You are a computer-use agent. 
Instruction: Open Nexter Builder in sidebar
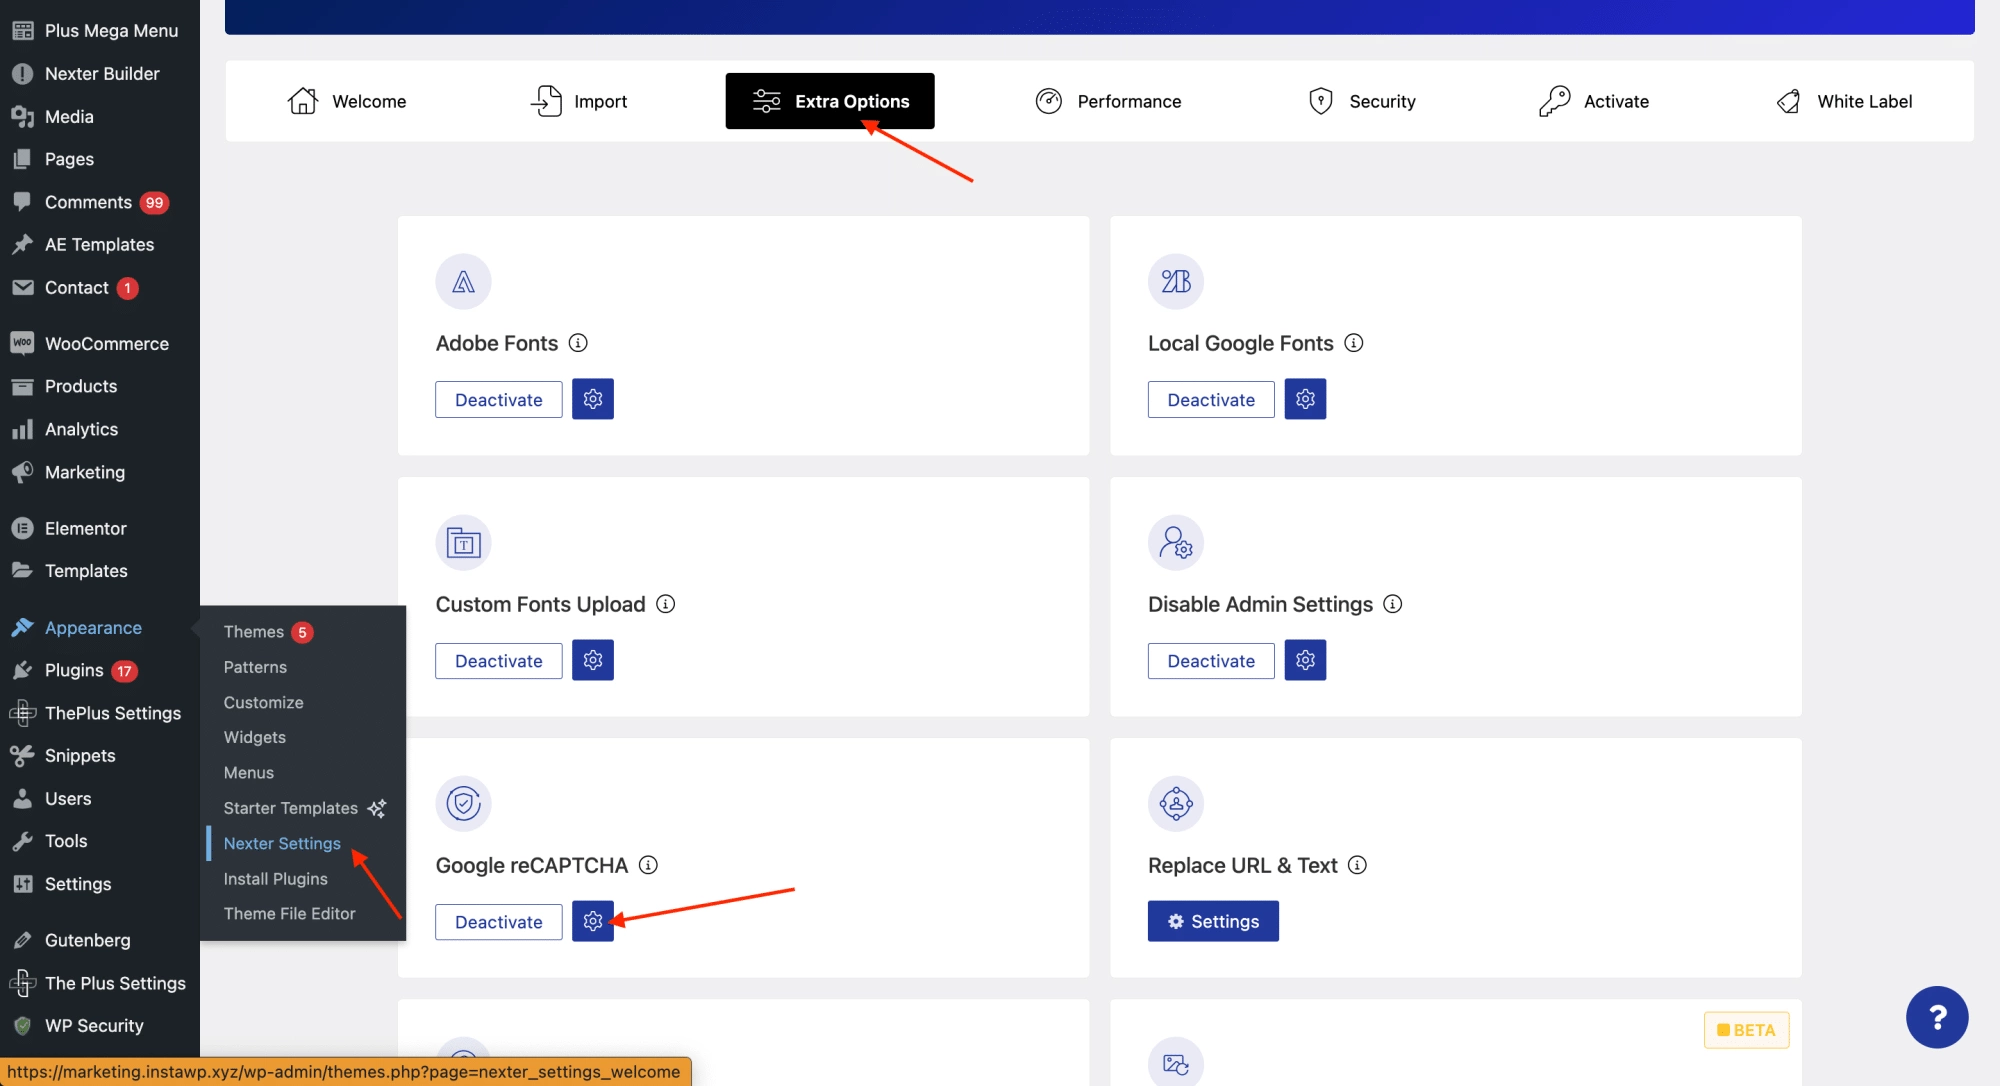(x=100, y=73)
